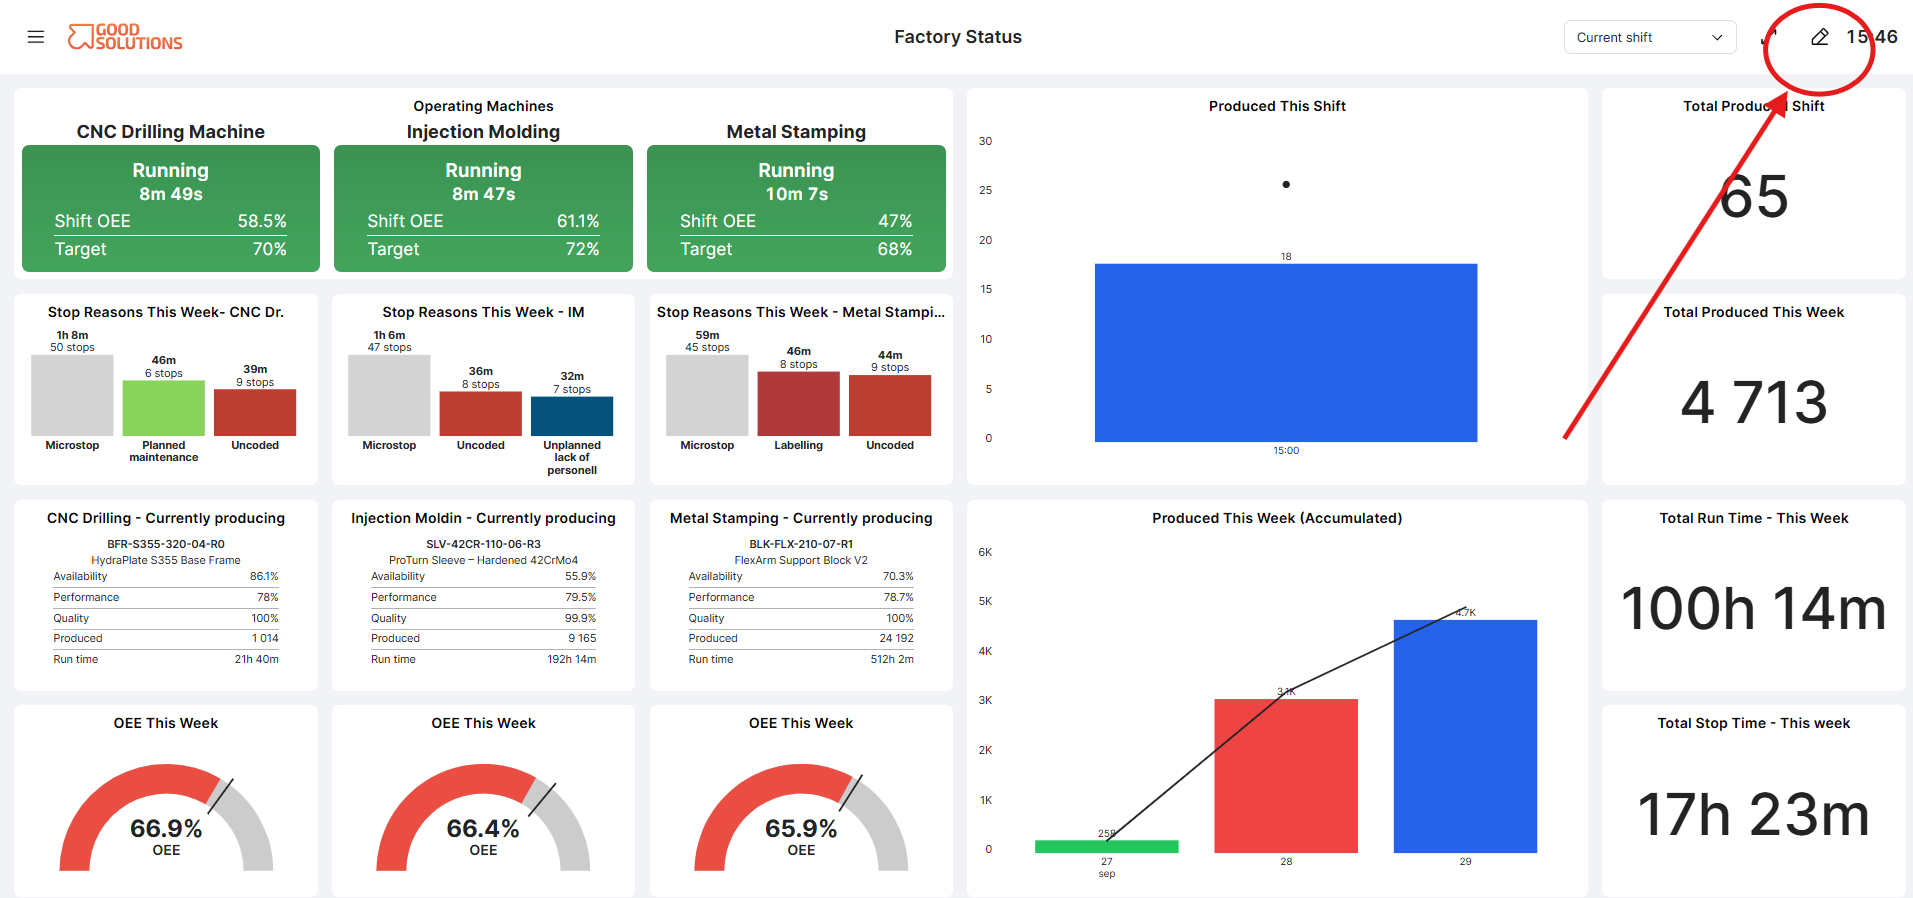Open the Current shift dropdown
The height and width of the screenshot is (898, 1913).
1650,37
